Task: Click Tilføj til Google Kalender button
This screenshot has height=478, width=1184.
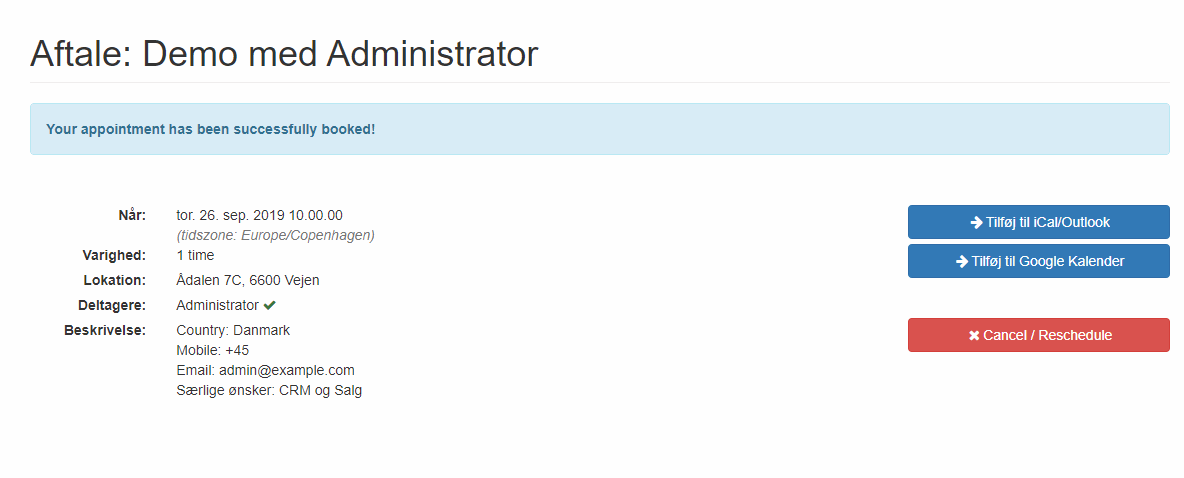Action: 1038,261
